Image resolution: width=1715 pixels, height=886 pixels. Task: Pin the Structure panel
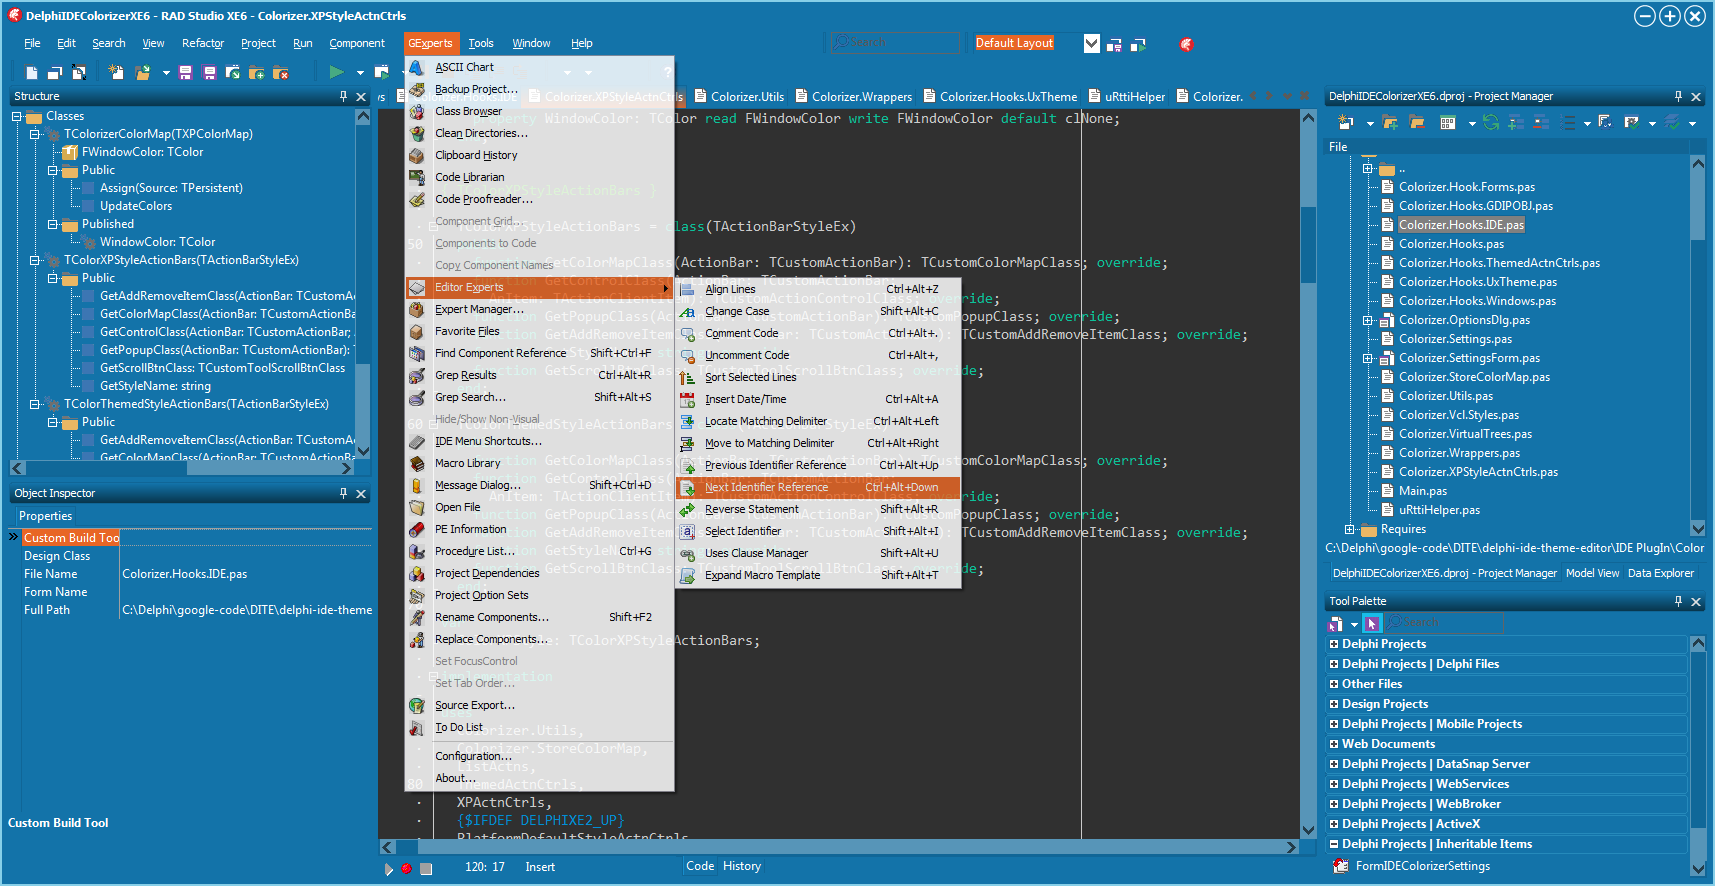[343, 97]
